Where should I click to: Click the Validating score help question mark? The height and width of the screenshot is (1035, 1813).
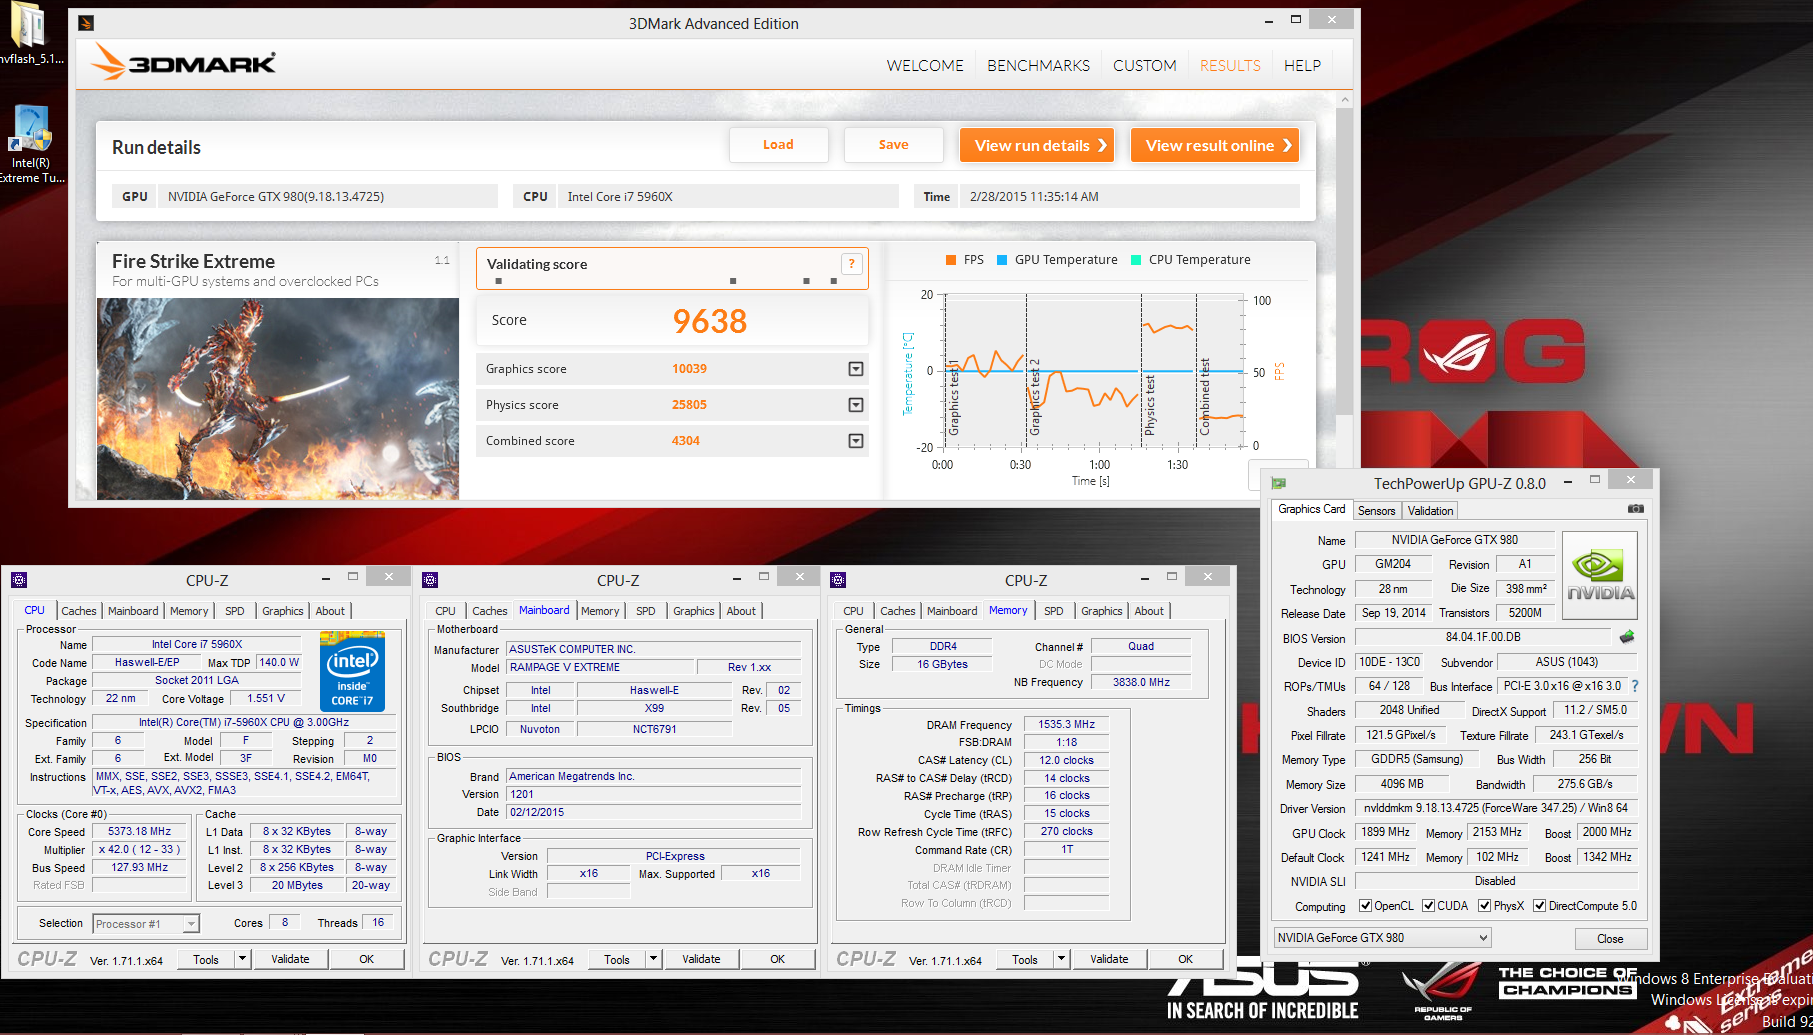pyautogui.click(x=851, y=264)
